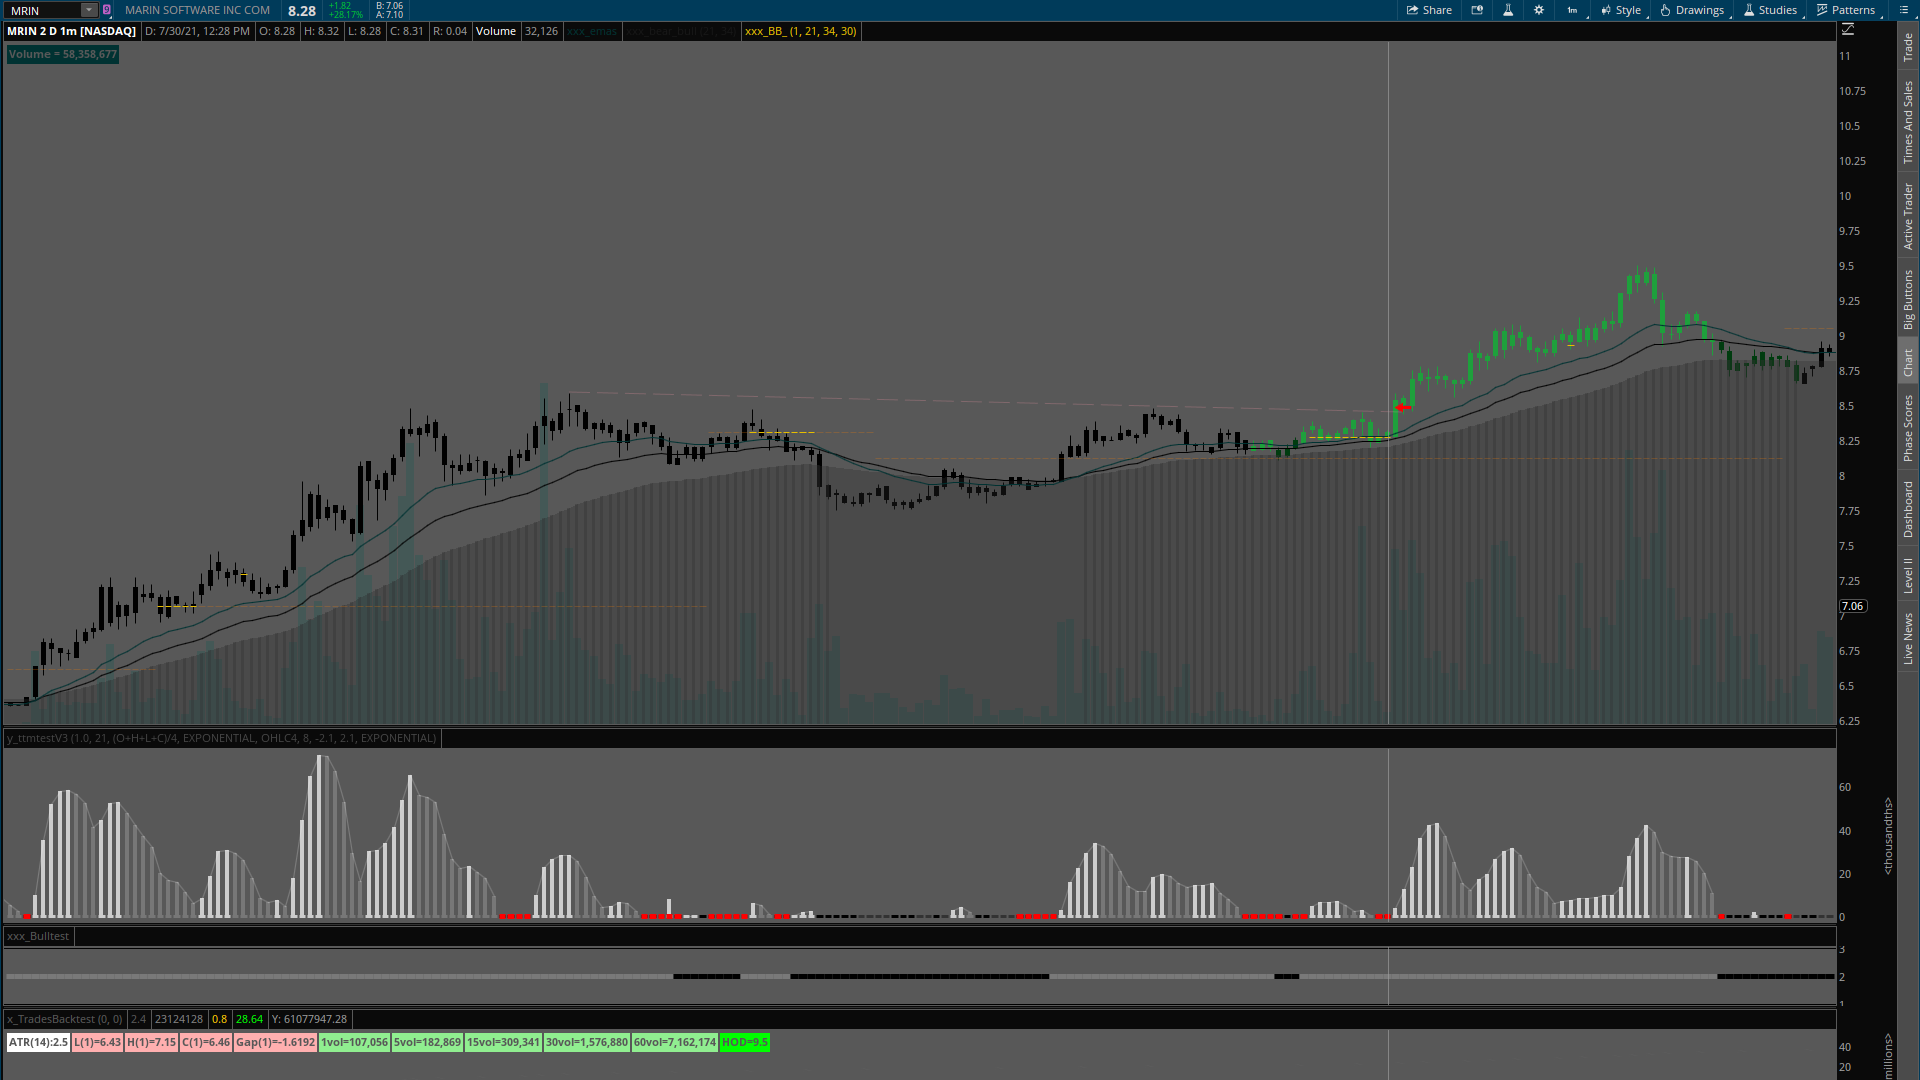Switch to the Times And Sales sidebar tab
1920x1080 pixels.
tap(1908, 122)
